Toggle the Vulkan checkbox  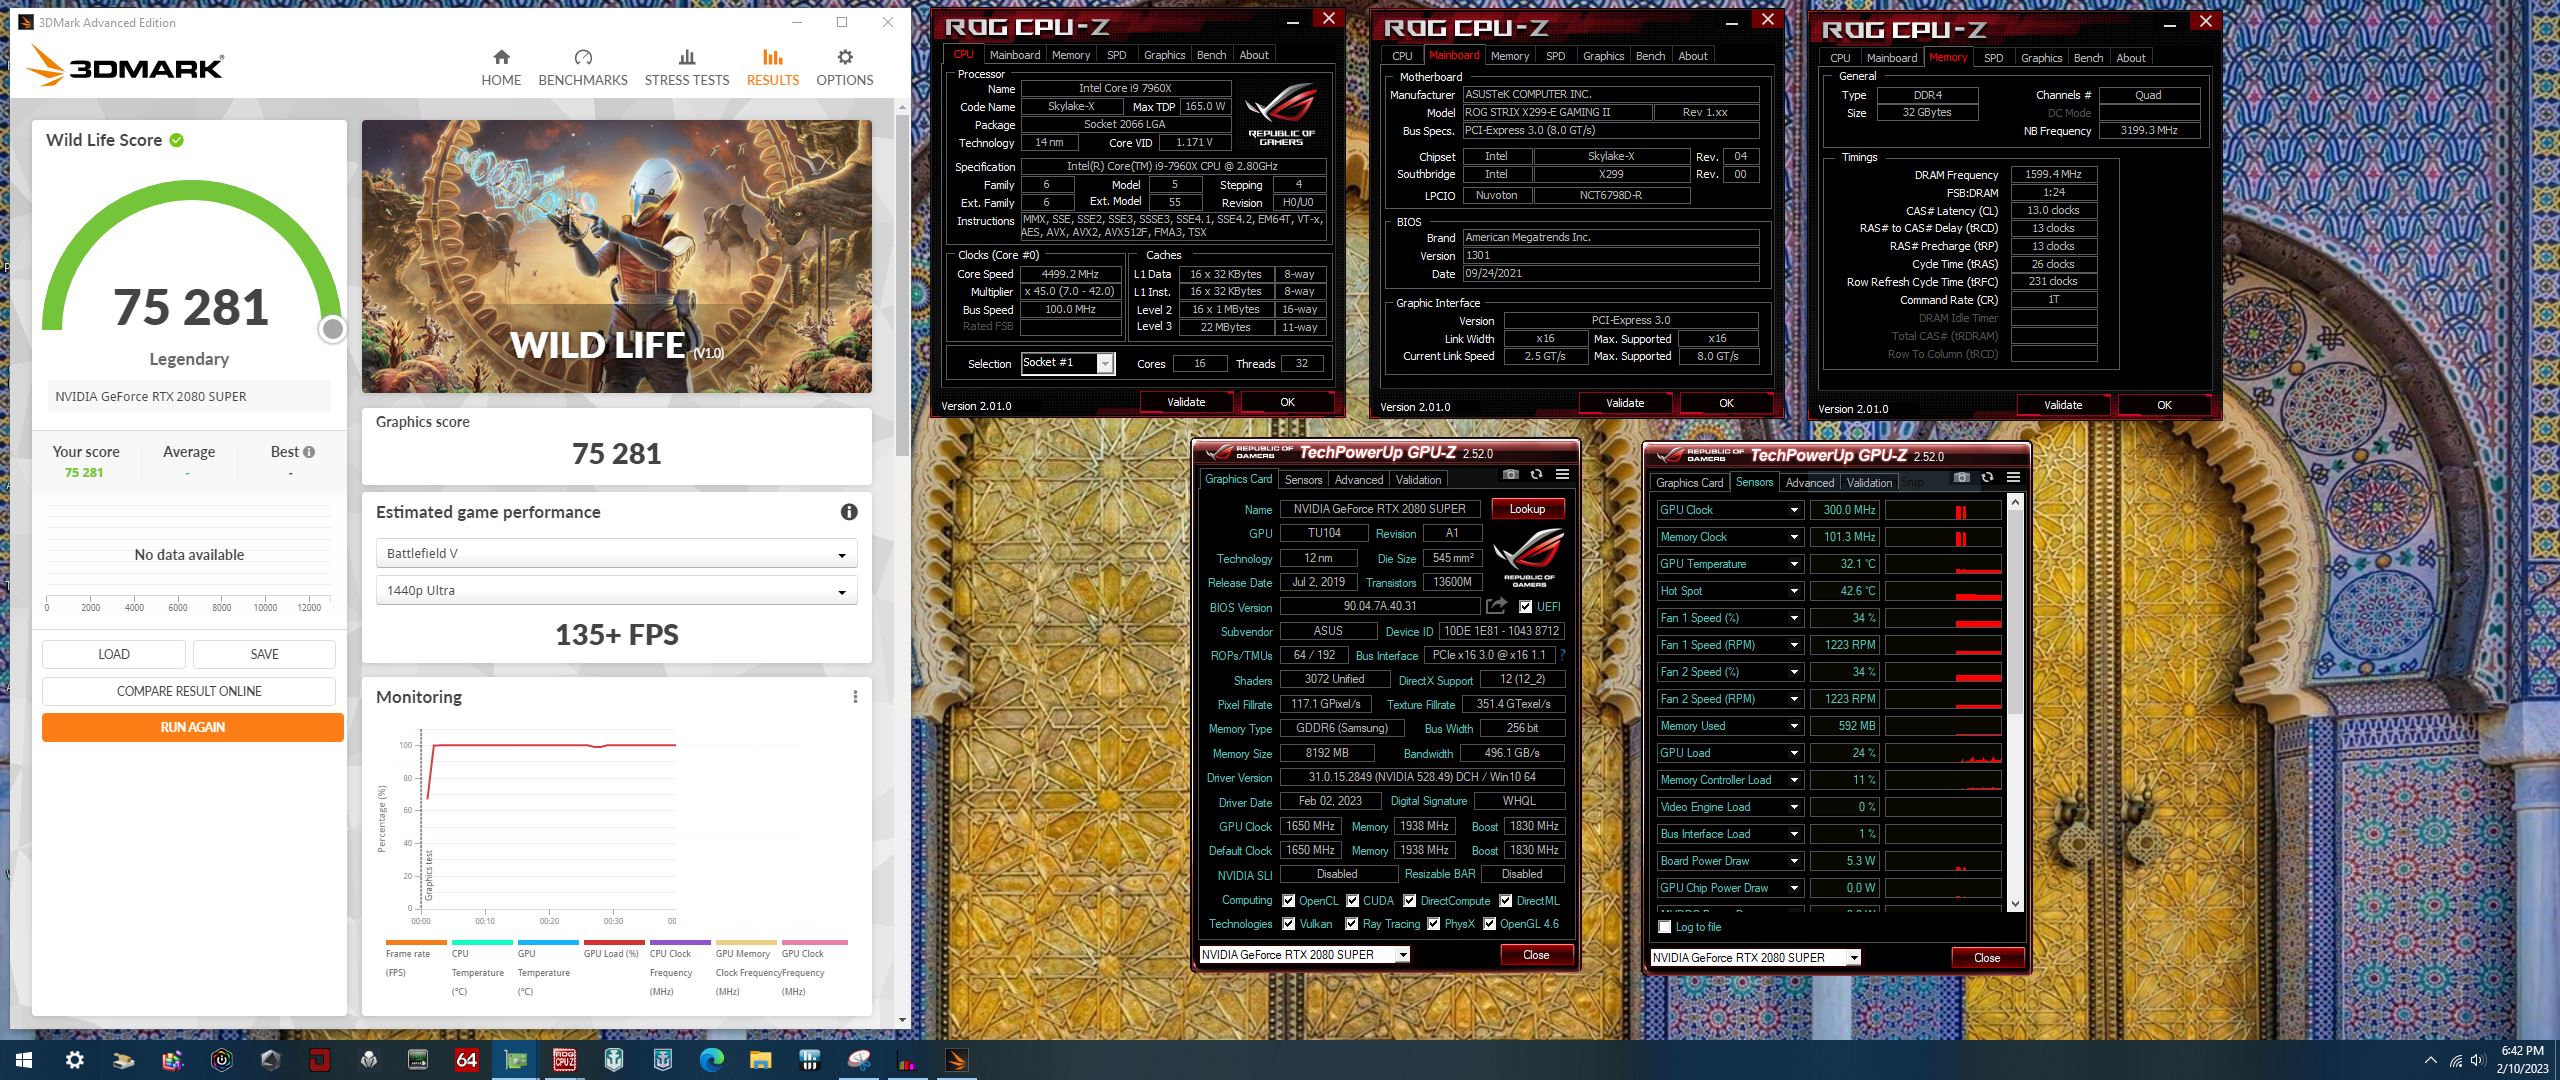[1289, 924]
